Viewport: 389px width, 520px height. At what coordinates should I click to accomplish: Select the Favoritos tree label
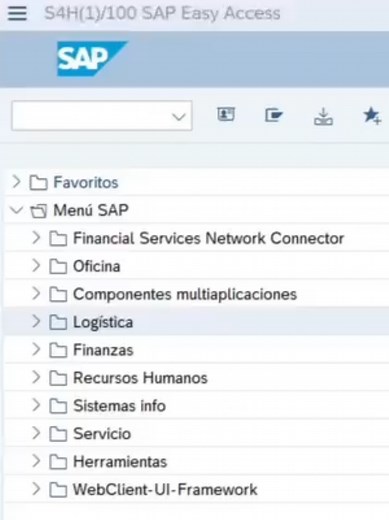86,183
